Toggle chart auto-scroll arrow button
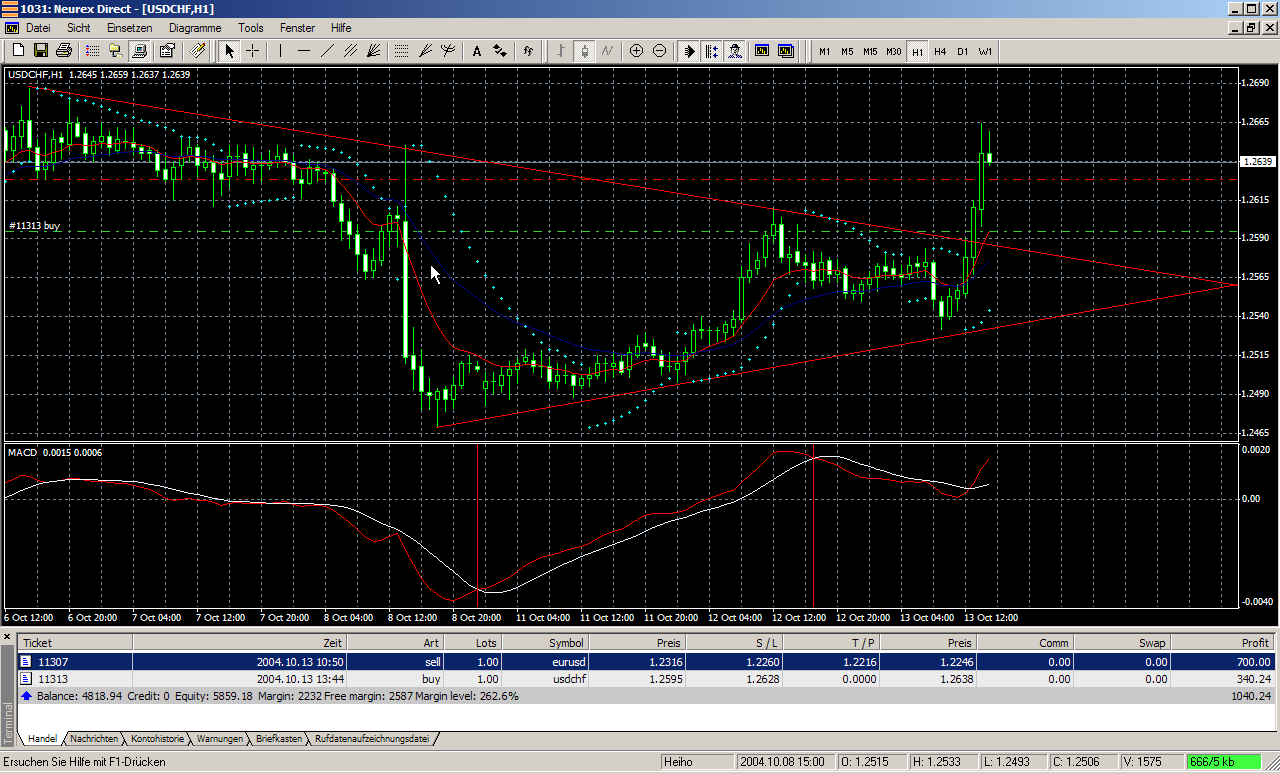1280x774 pixels. tap(689, 51)
